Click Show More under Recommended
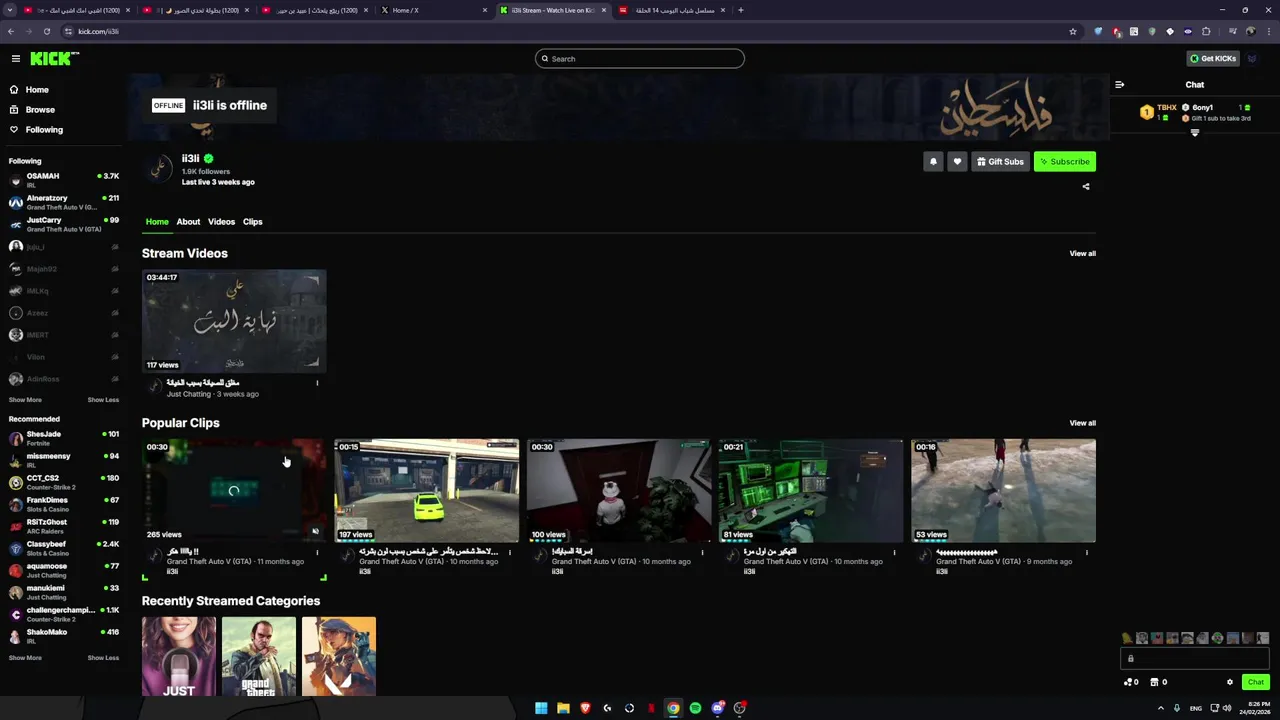The width and height of the screenshot is (1280, 720). 25,658
